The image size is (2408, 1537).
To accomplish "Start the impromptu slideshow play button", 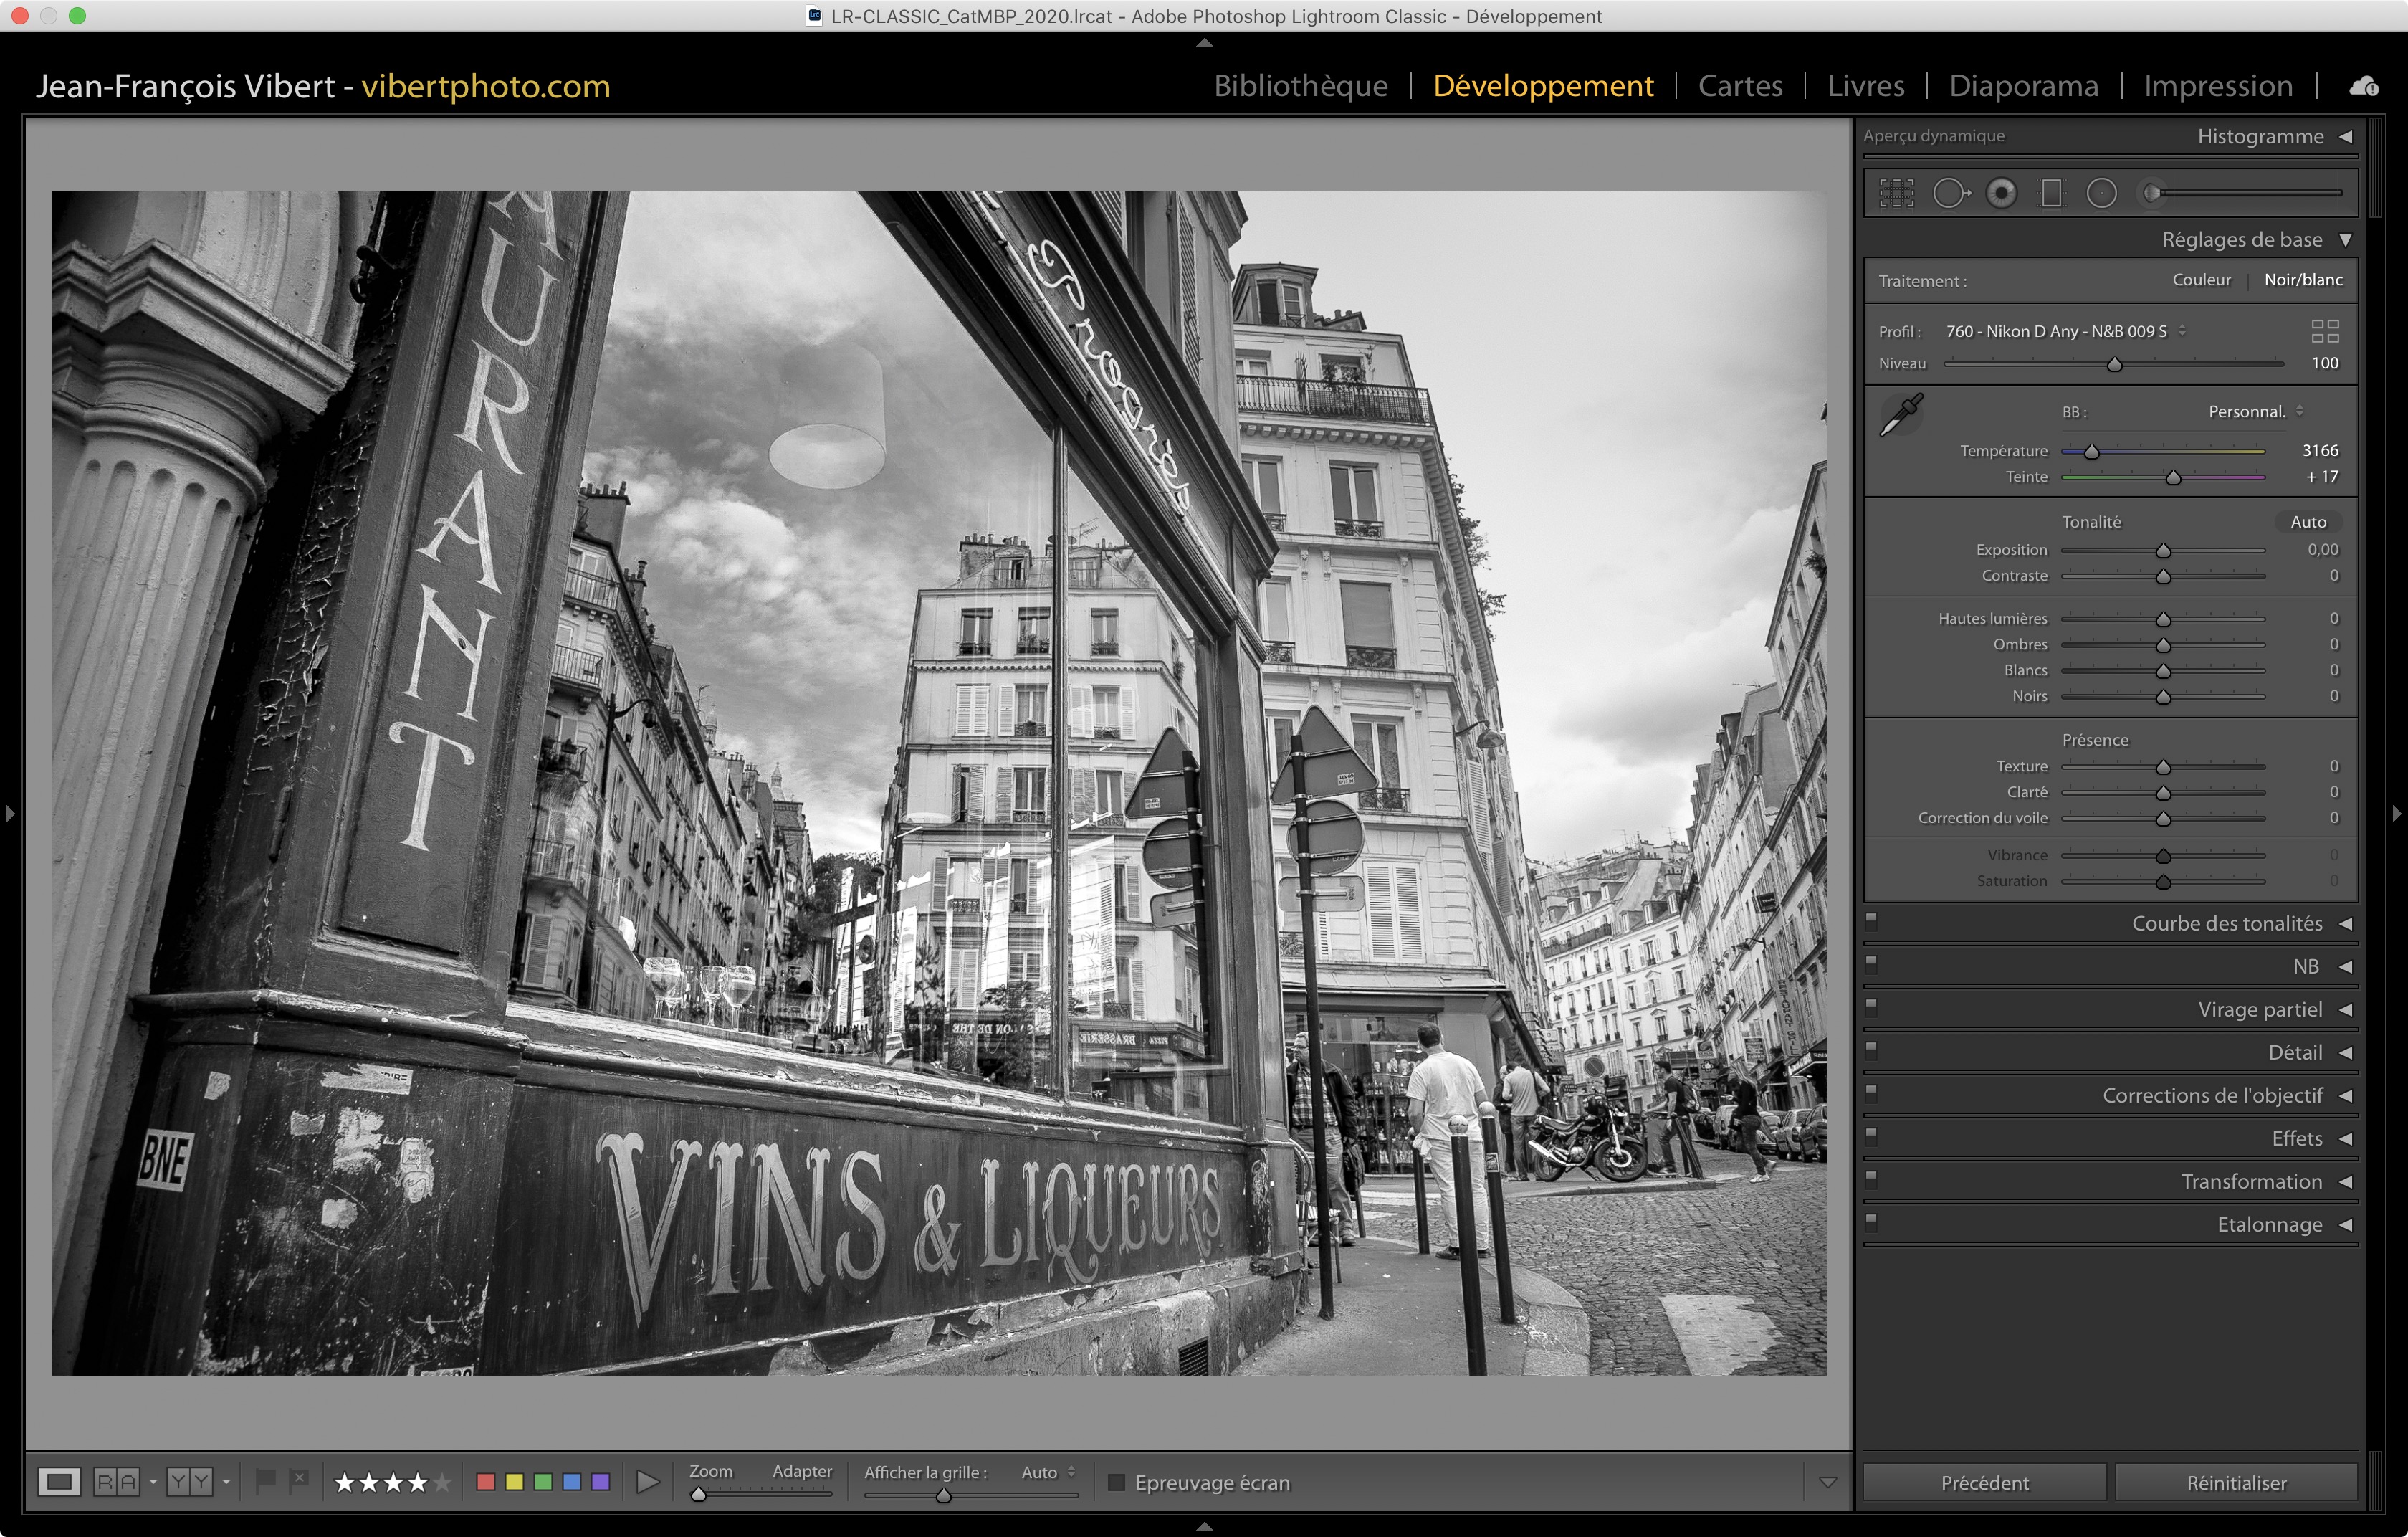I will point(648,1482).
